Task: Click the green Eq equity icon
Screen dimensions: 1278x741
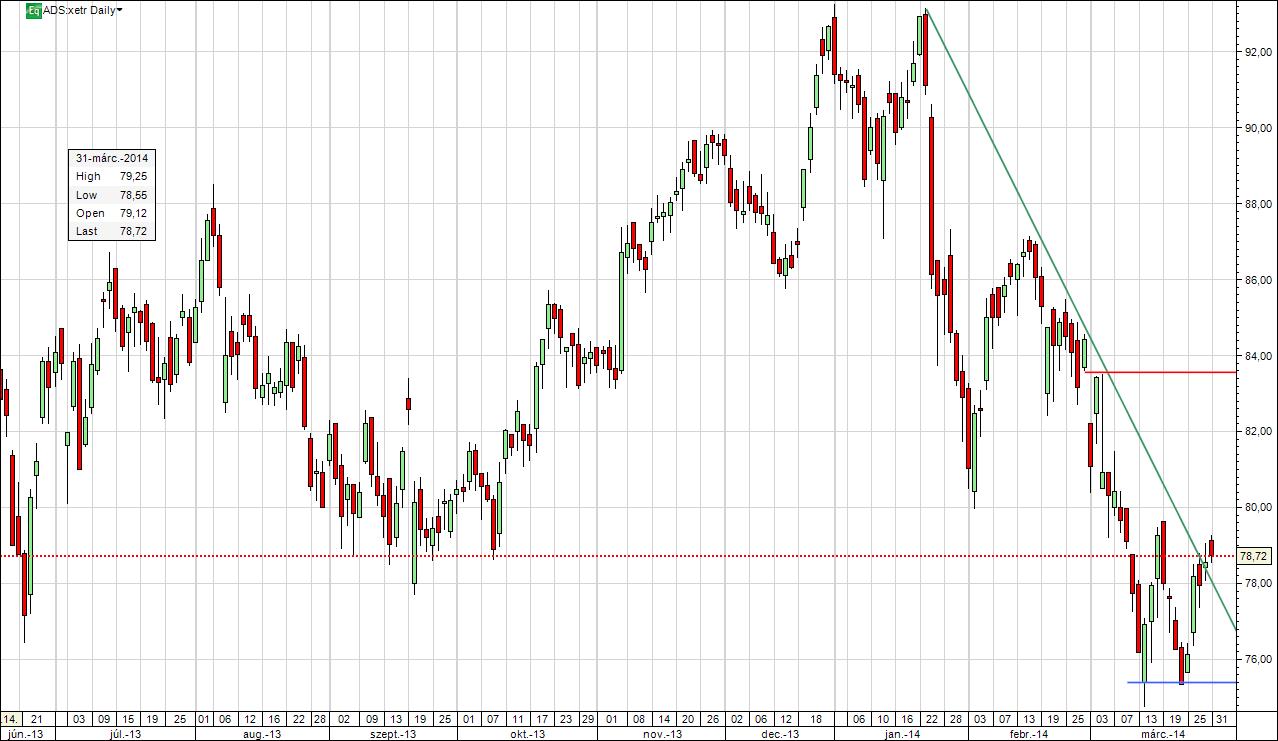Action: coord(34,10)
